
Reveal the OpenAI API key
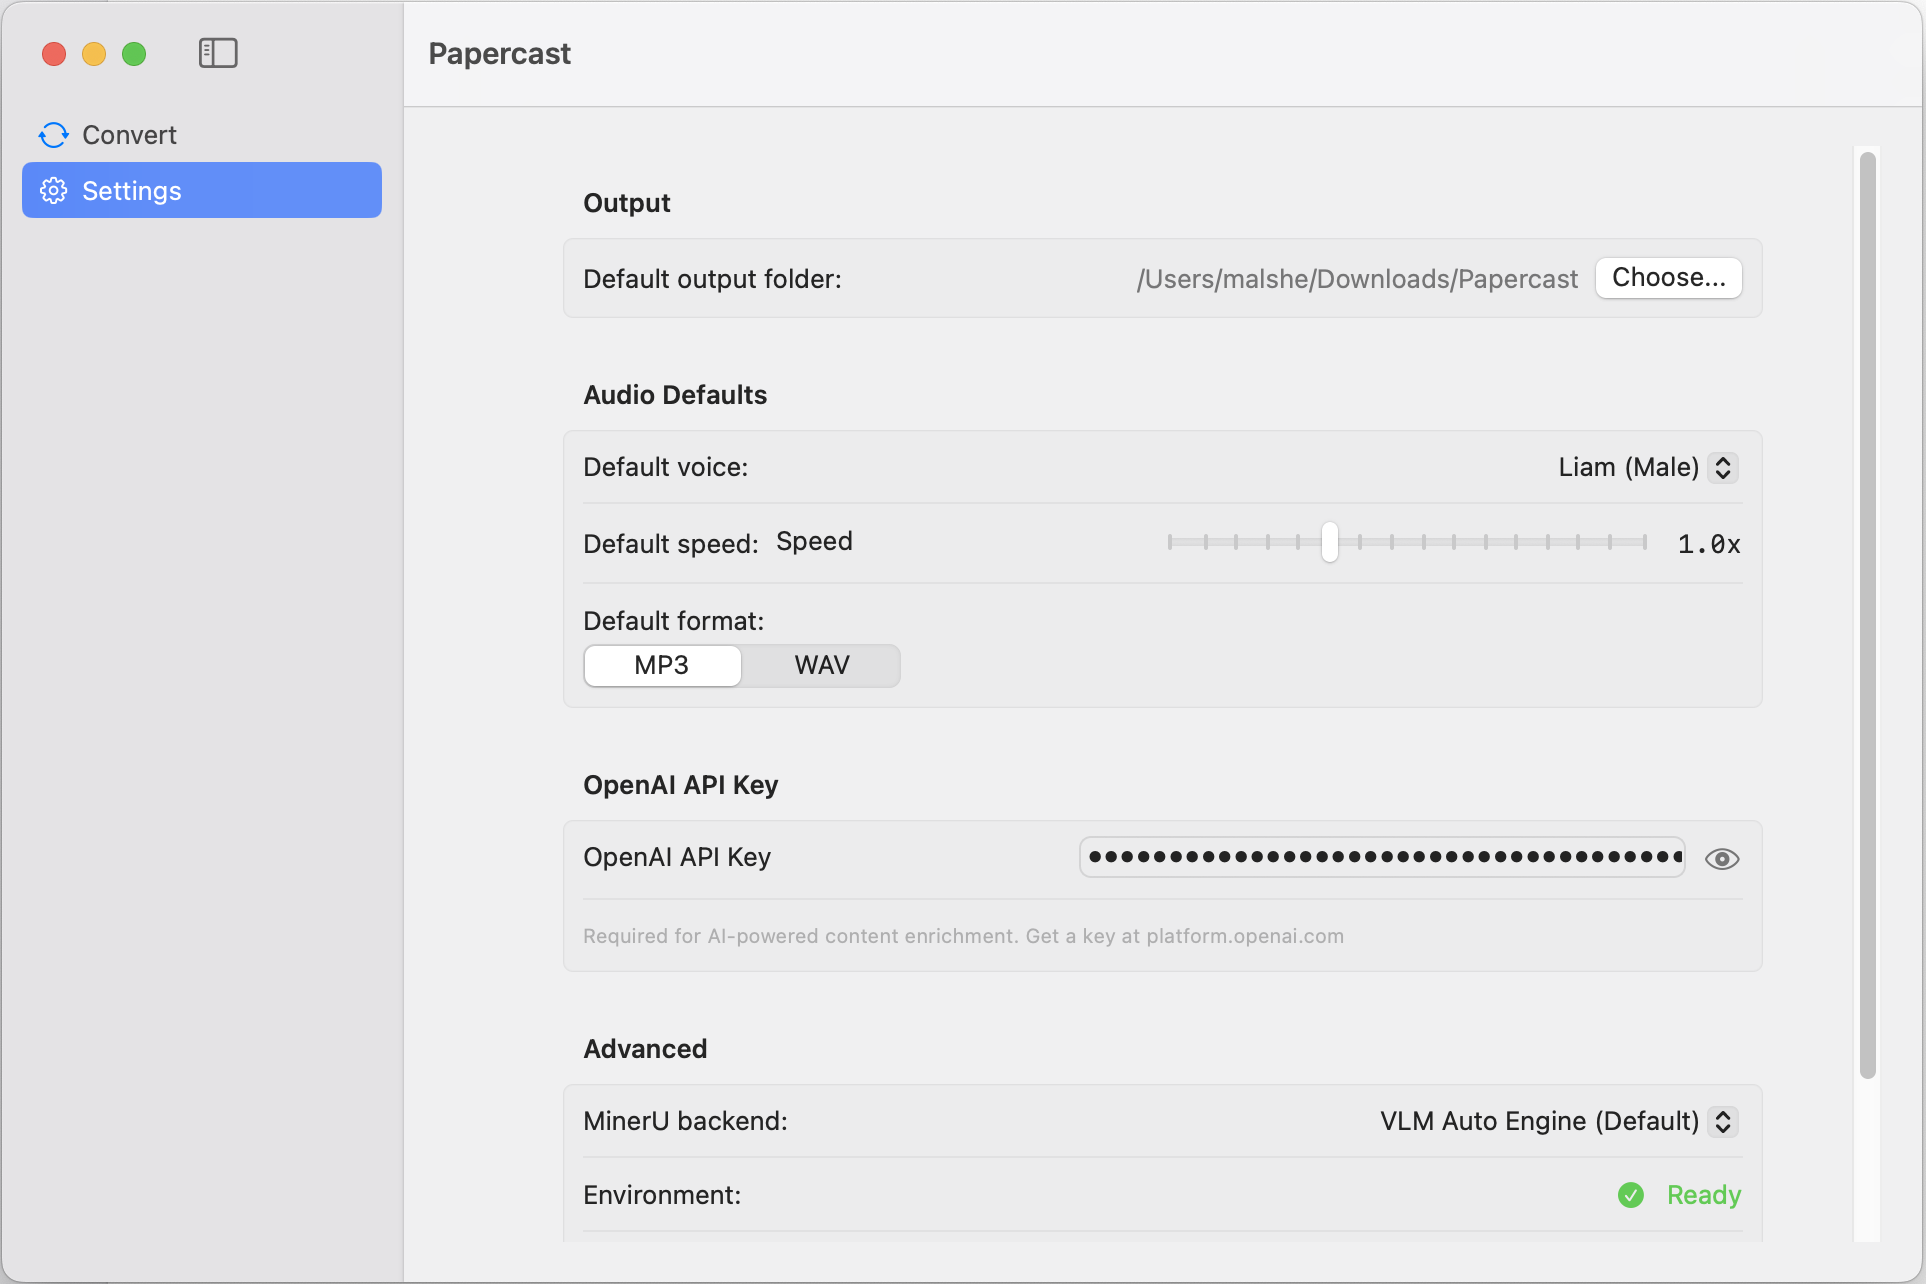coord(1722,857)
